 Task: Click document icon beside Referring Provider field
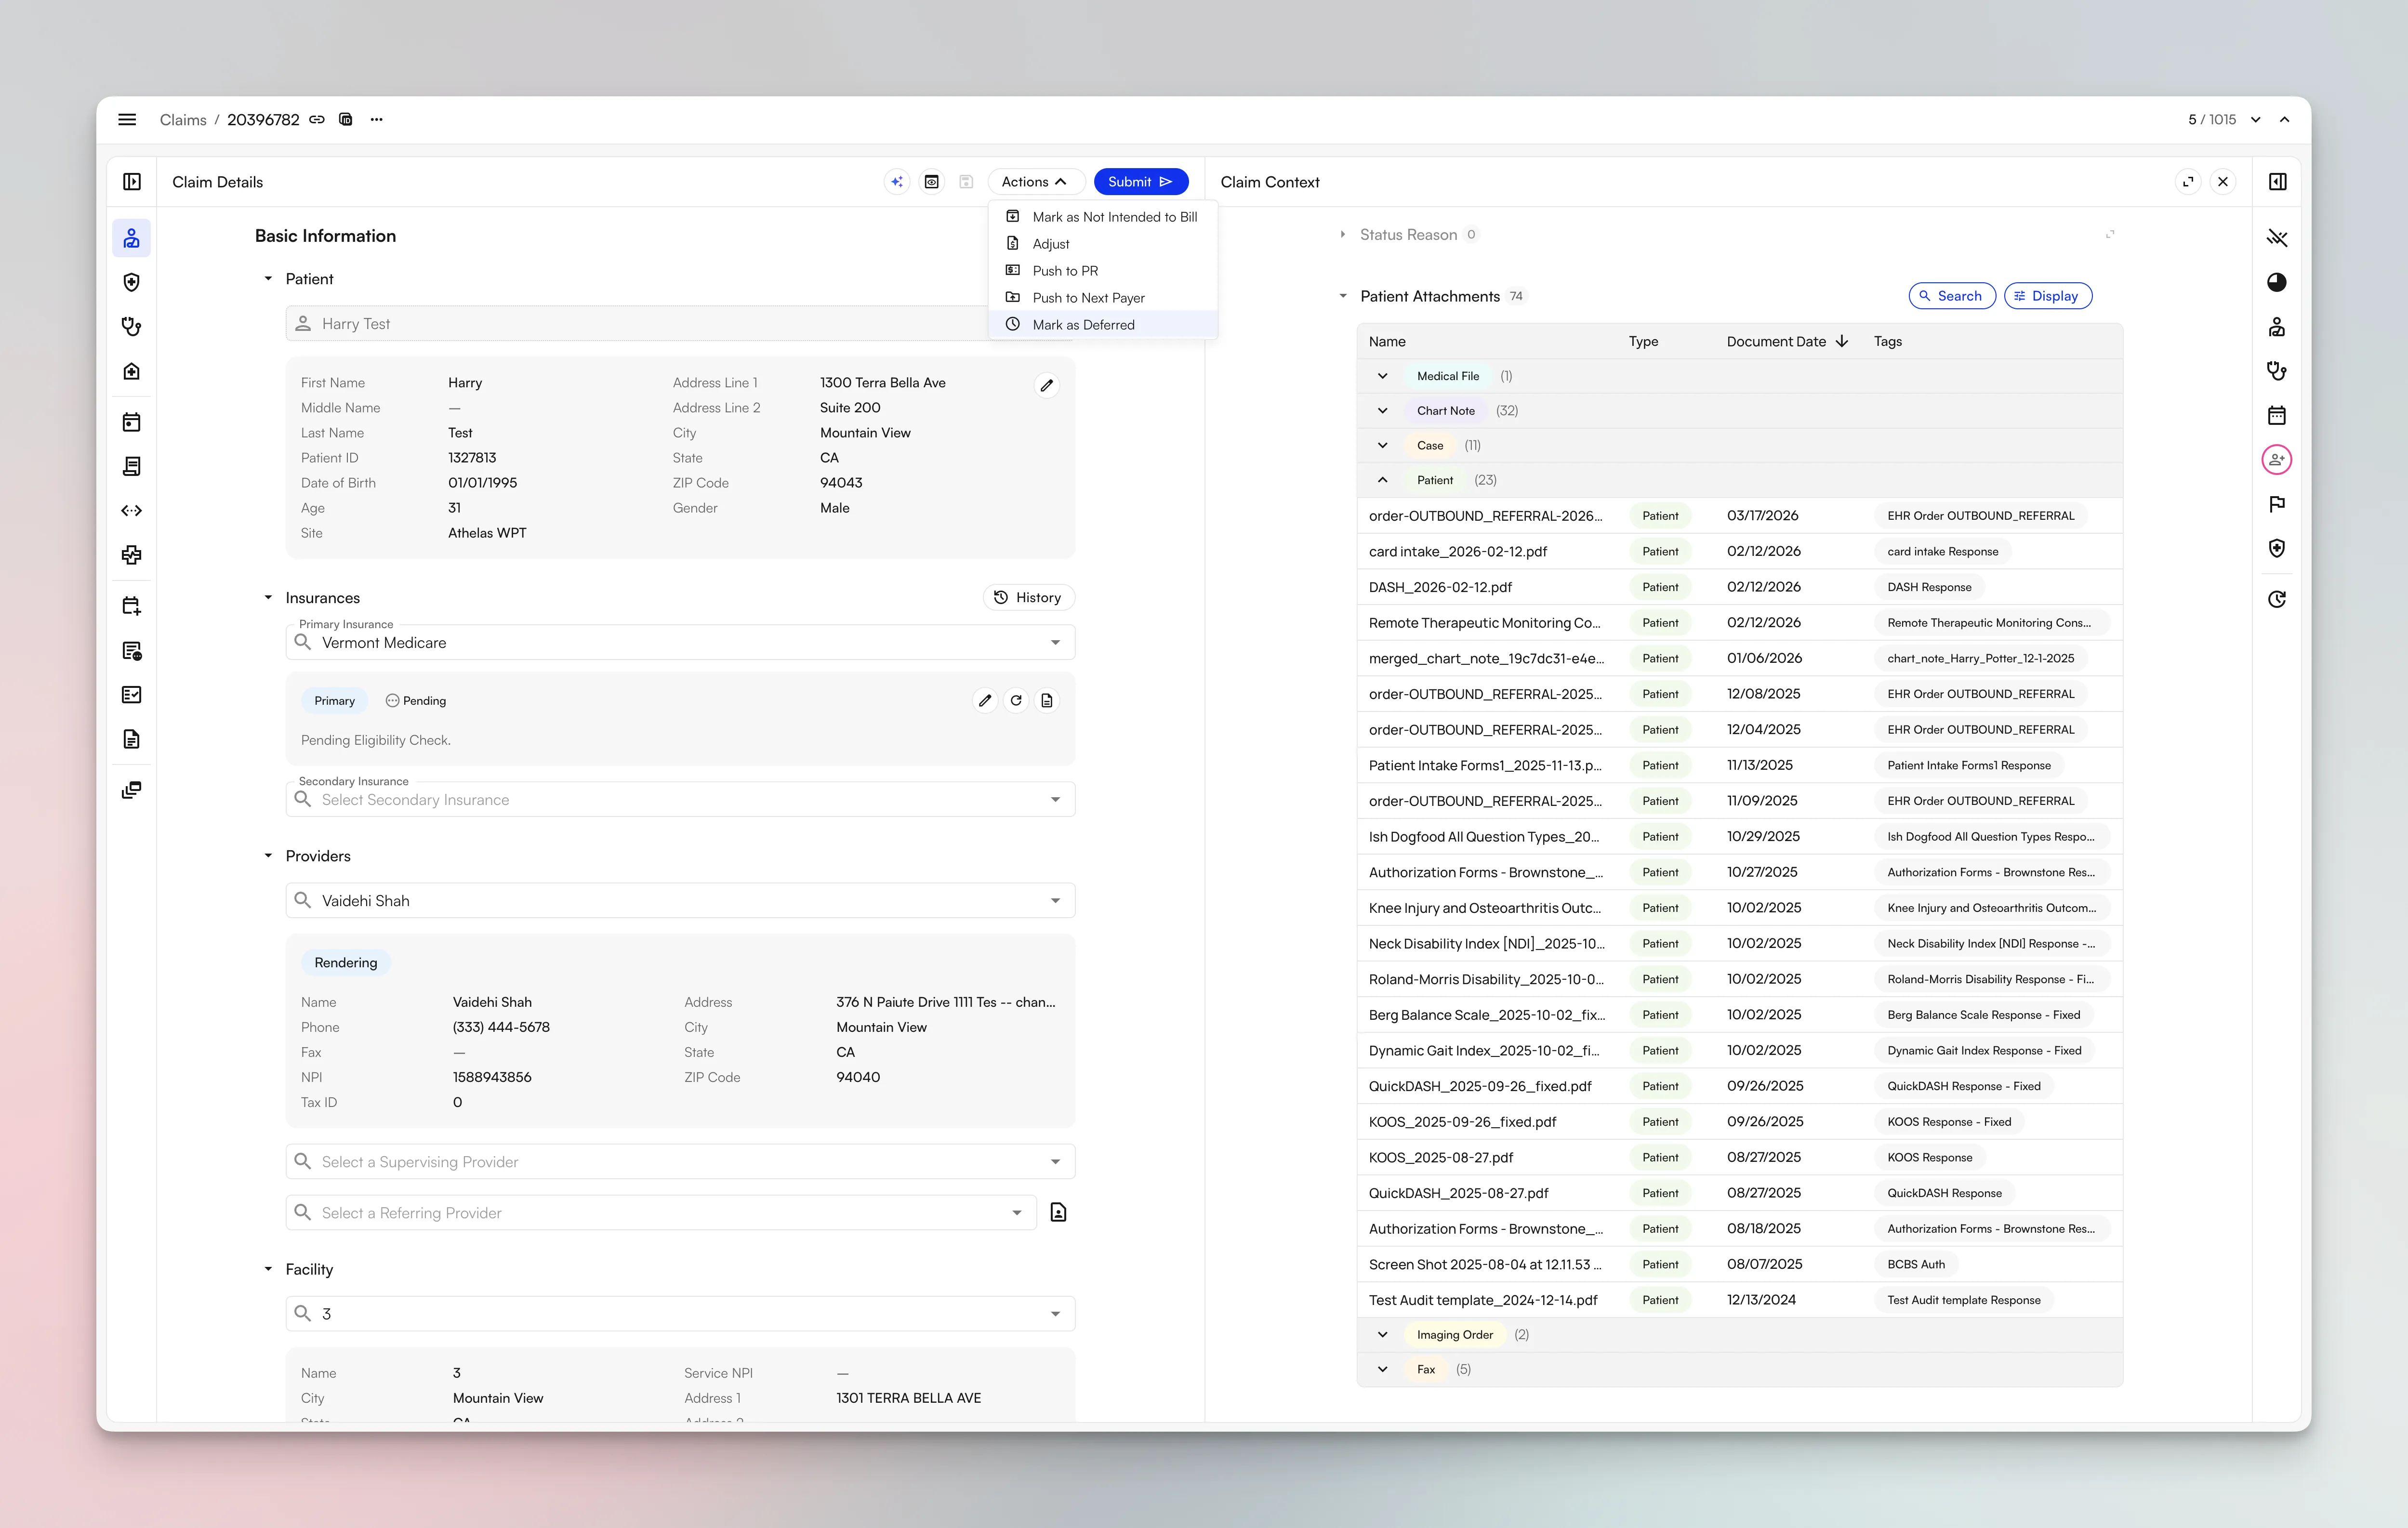(x=1059, y=1213)
